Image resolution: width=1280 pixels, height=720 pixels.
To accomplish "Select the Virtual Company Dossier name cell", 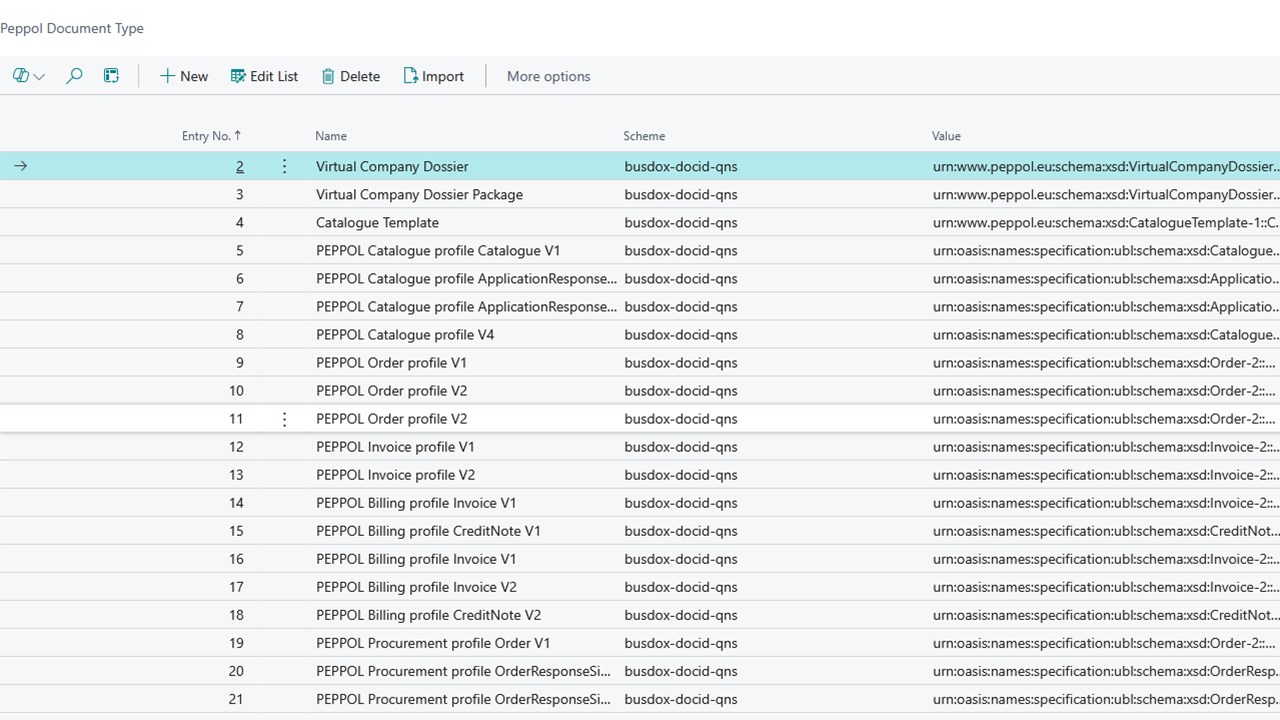I will 392,167.
